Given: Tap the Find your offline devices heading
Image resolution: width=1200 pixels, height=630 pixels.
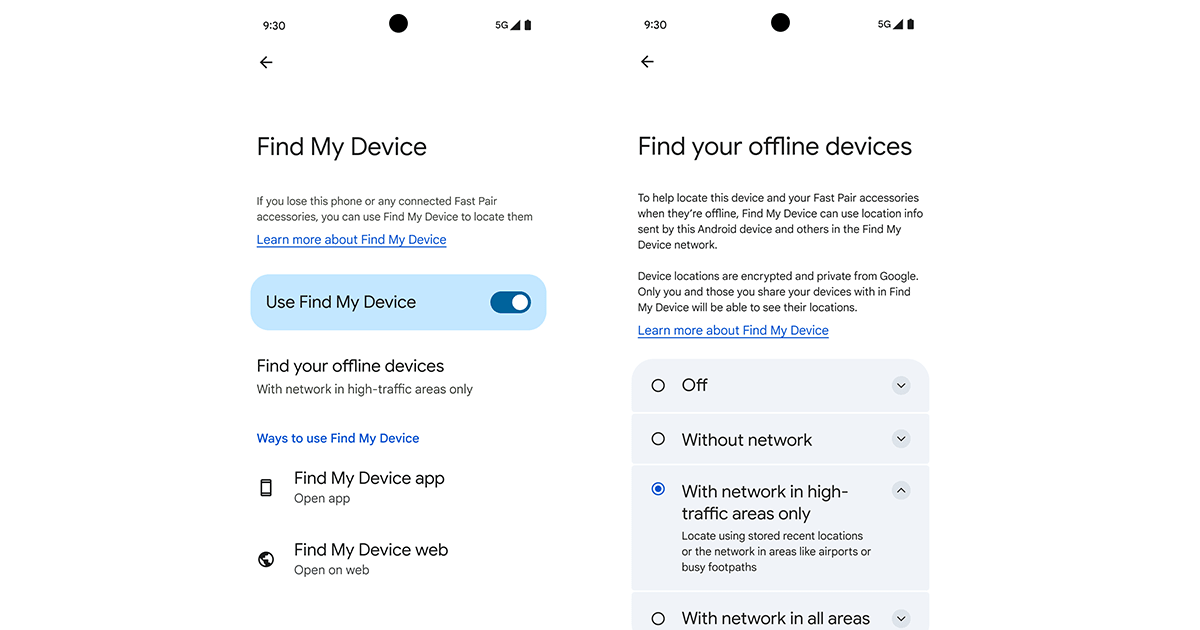Looking at the screenshot, I should tap(350, 366).
